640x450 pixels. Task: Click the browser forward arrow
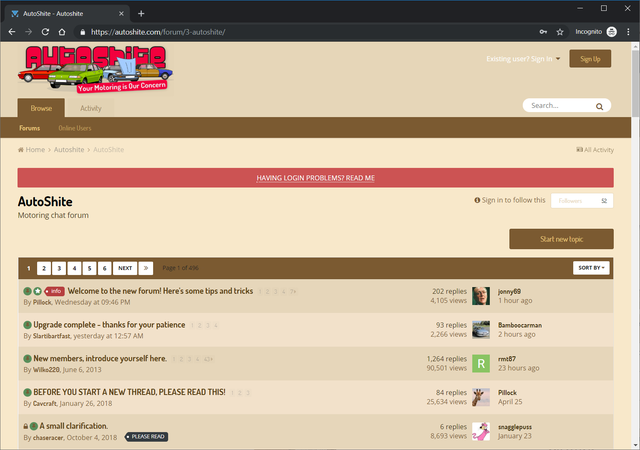point(28,32)
